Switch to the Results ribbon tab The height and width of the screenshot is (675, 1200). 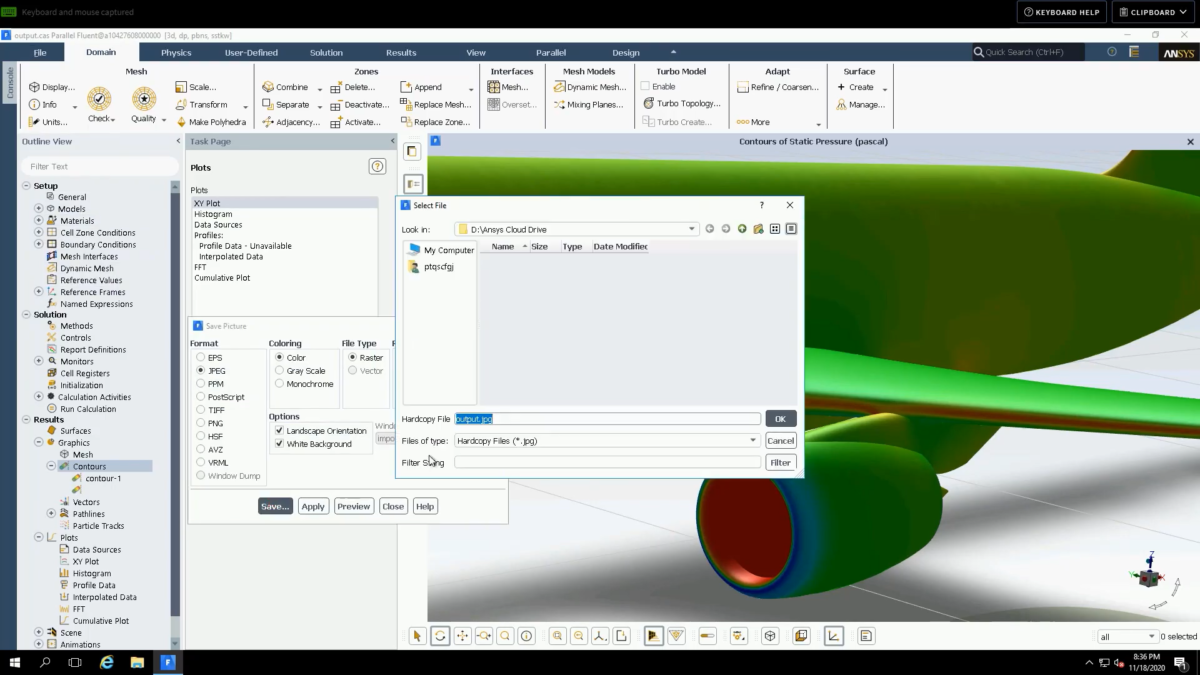click(x=401, y=53)
